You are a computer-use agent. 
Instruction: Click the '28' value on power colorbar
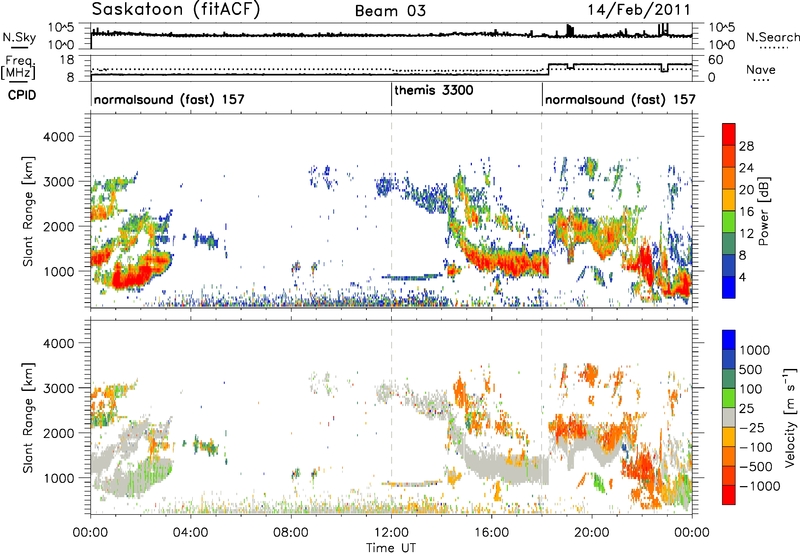746,146
